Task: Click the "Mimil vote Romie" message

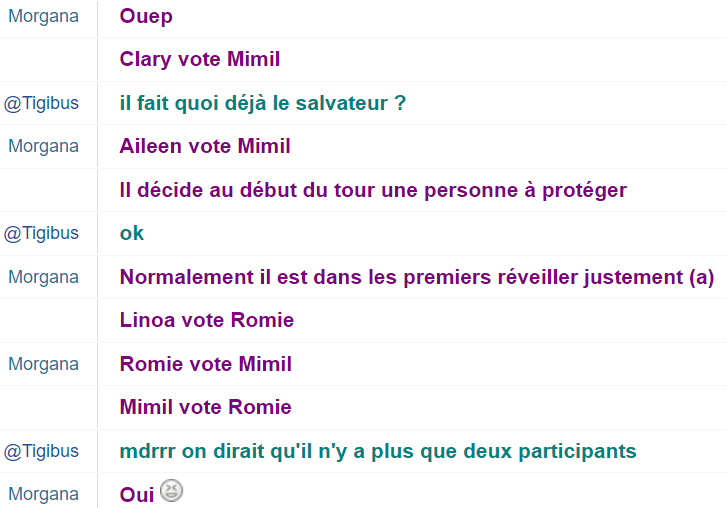Action: click(206, 407)
